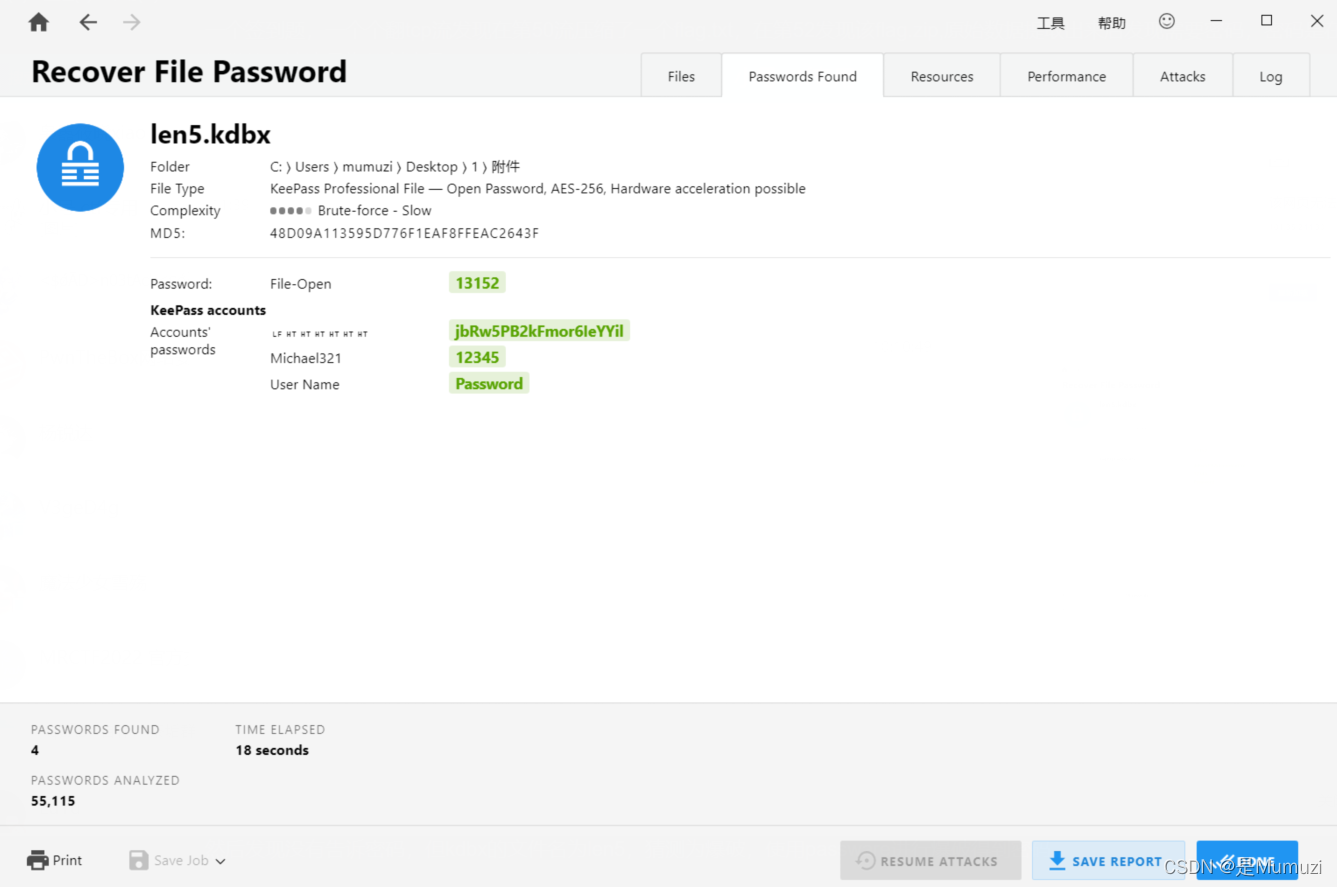Click the blue DONE button

pyautogui.click(x=1247, y=860)
